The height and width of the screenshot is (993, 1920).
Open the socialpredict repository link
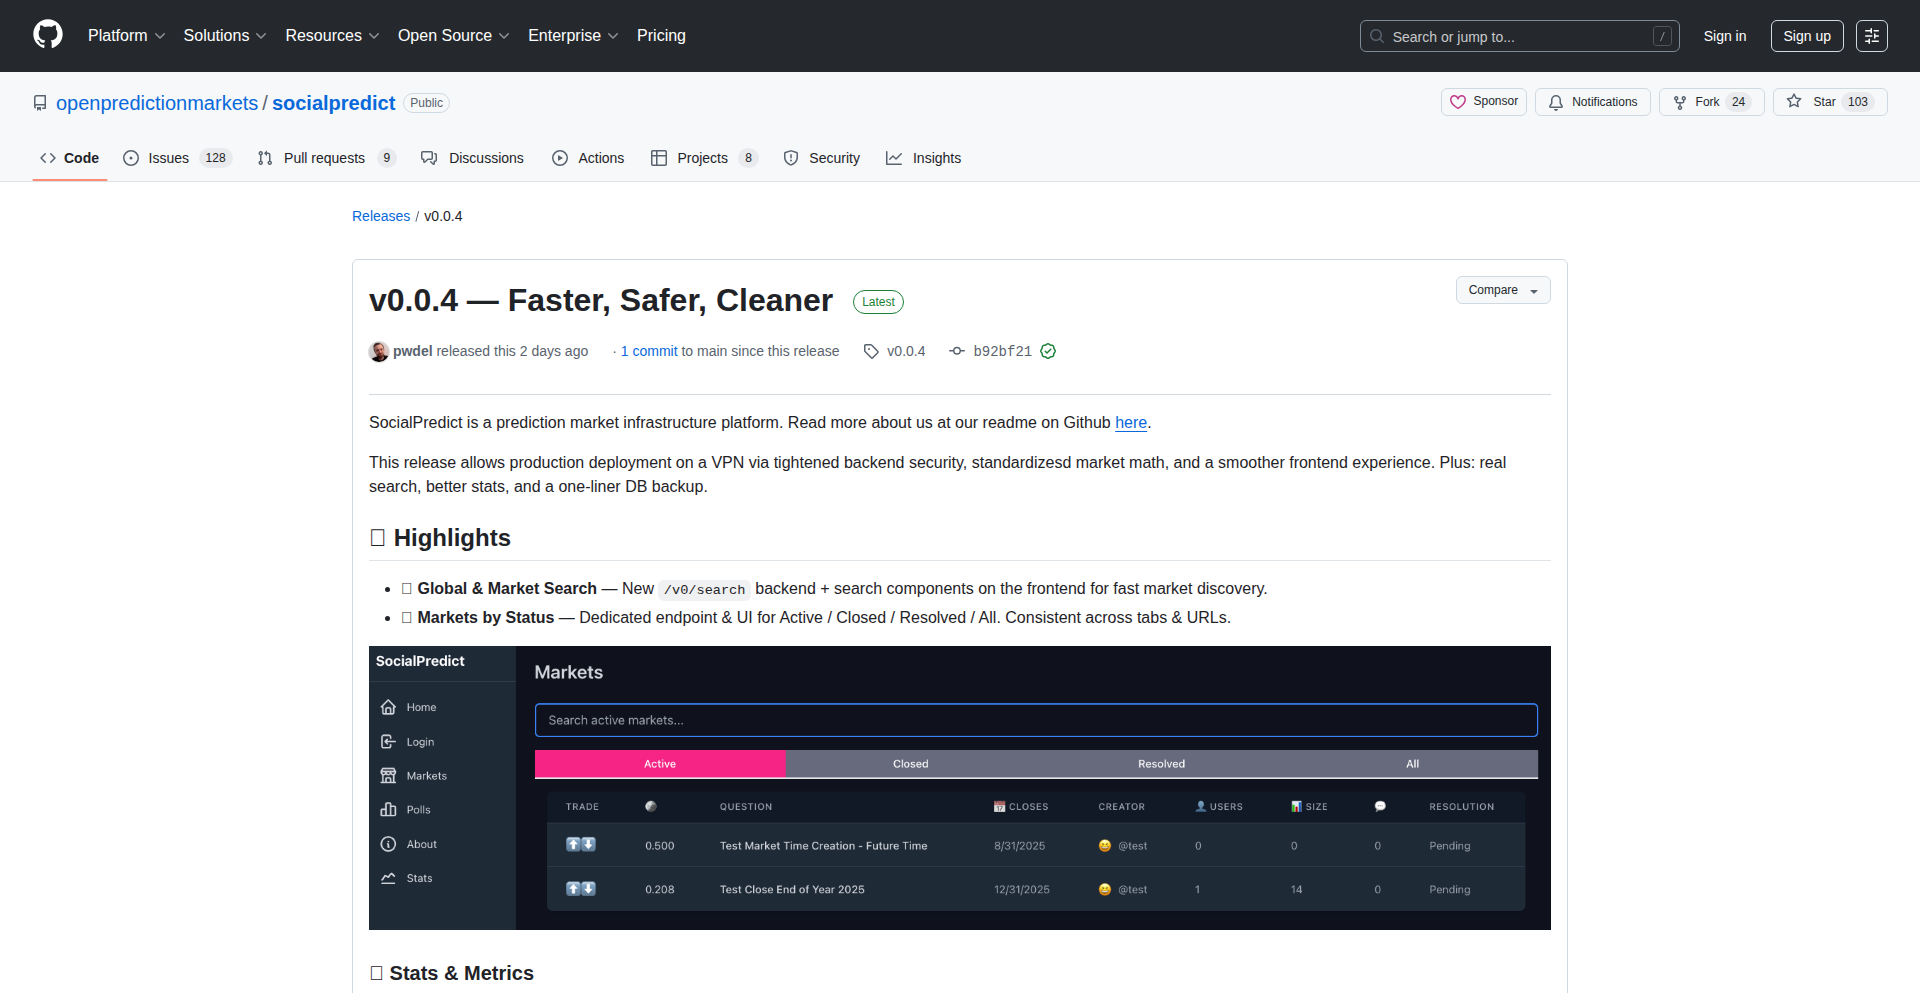[x=334, y=103]
